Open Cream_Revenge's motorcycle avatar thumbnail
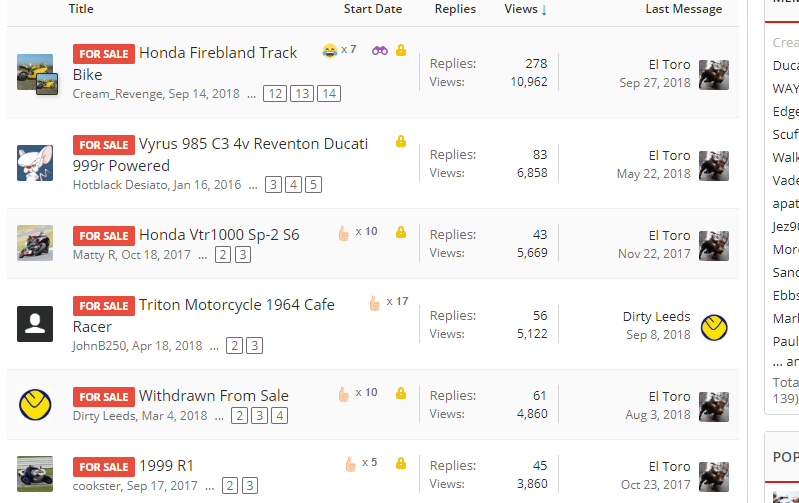This screenshot has width=799, height=503. point(35,72)
